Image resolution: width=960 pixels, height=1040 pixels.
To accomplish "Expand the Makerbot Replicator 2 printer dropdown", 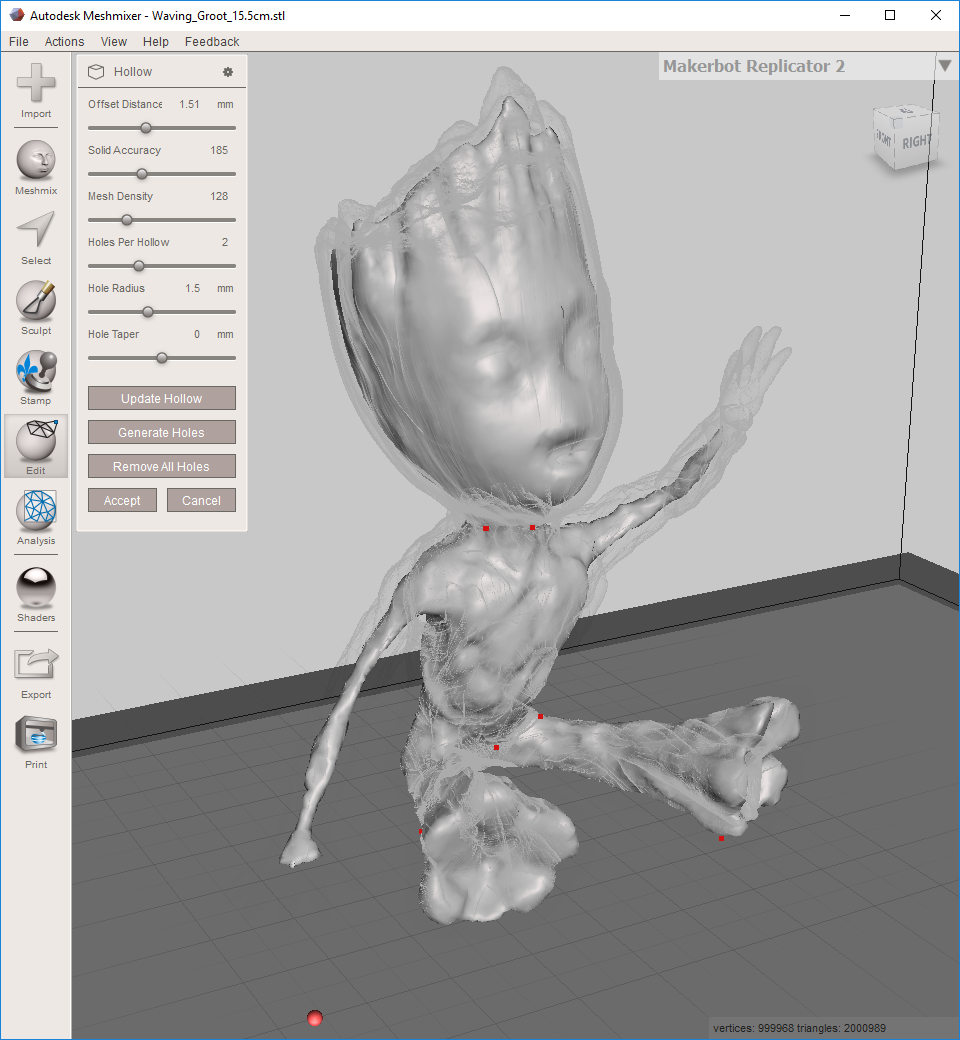I will tap(945, 66).
